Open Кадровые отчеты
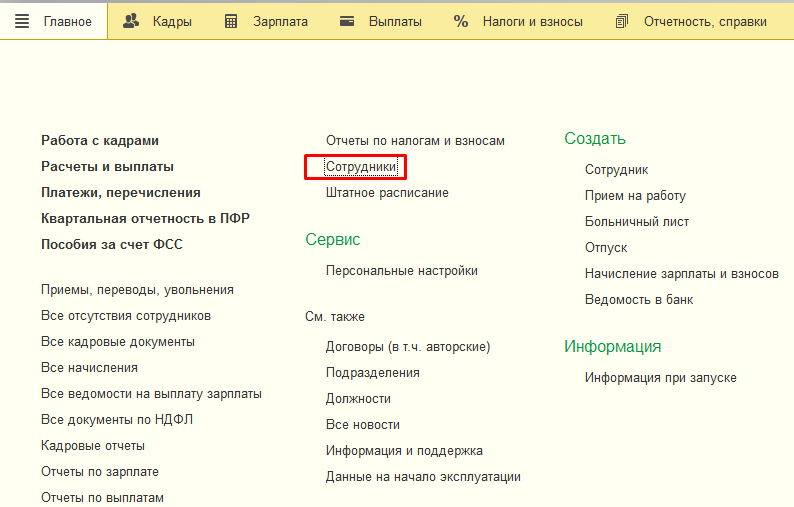This screenshot has height=507, width=794. click(93, 446)
